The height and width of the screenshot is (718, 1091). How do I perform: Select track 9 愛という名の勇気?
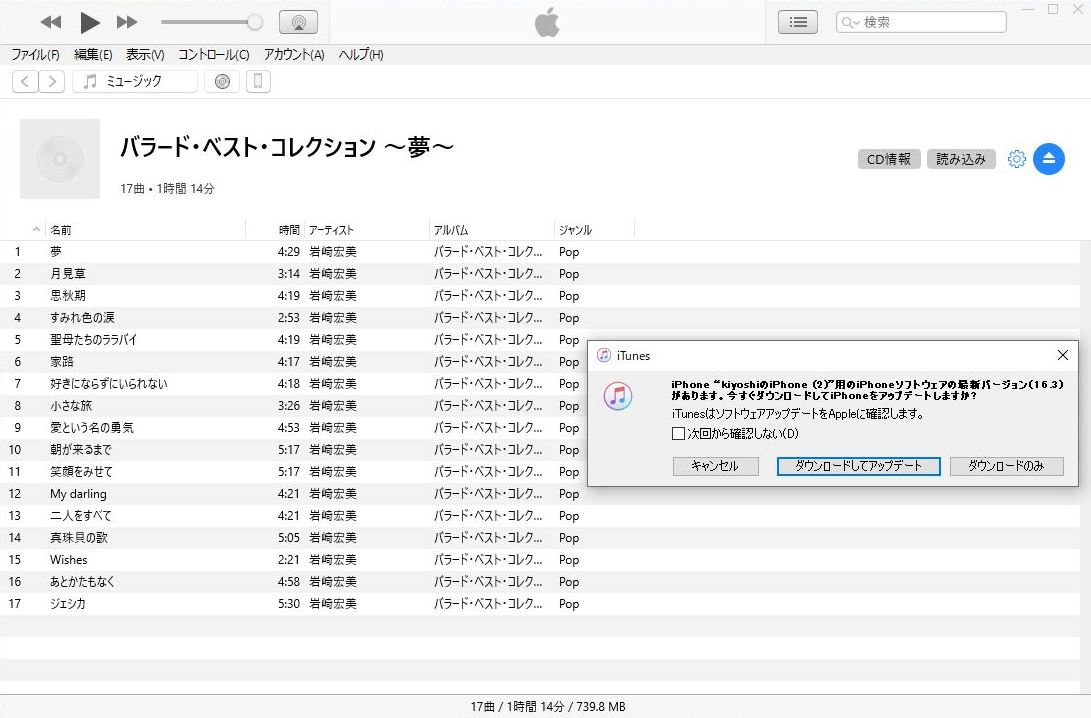point(294,428)
